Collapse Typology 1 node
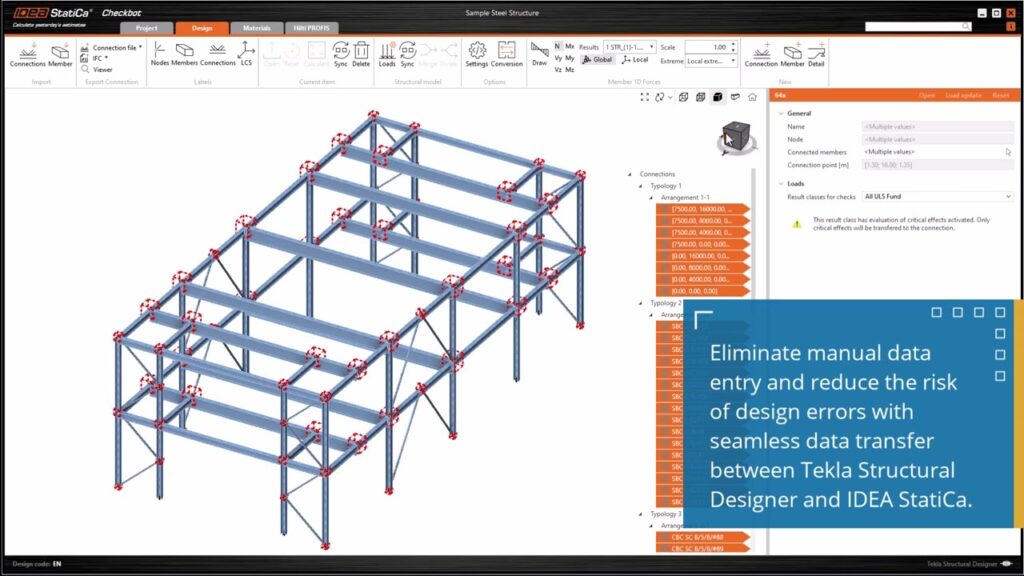 (x=641, y=186)
